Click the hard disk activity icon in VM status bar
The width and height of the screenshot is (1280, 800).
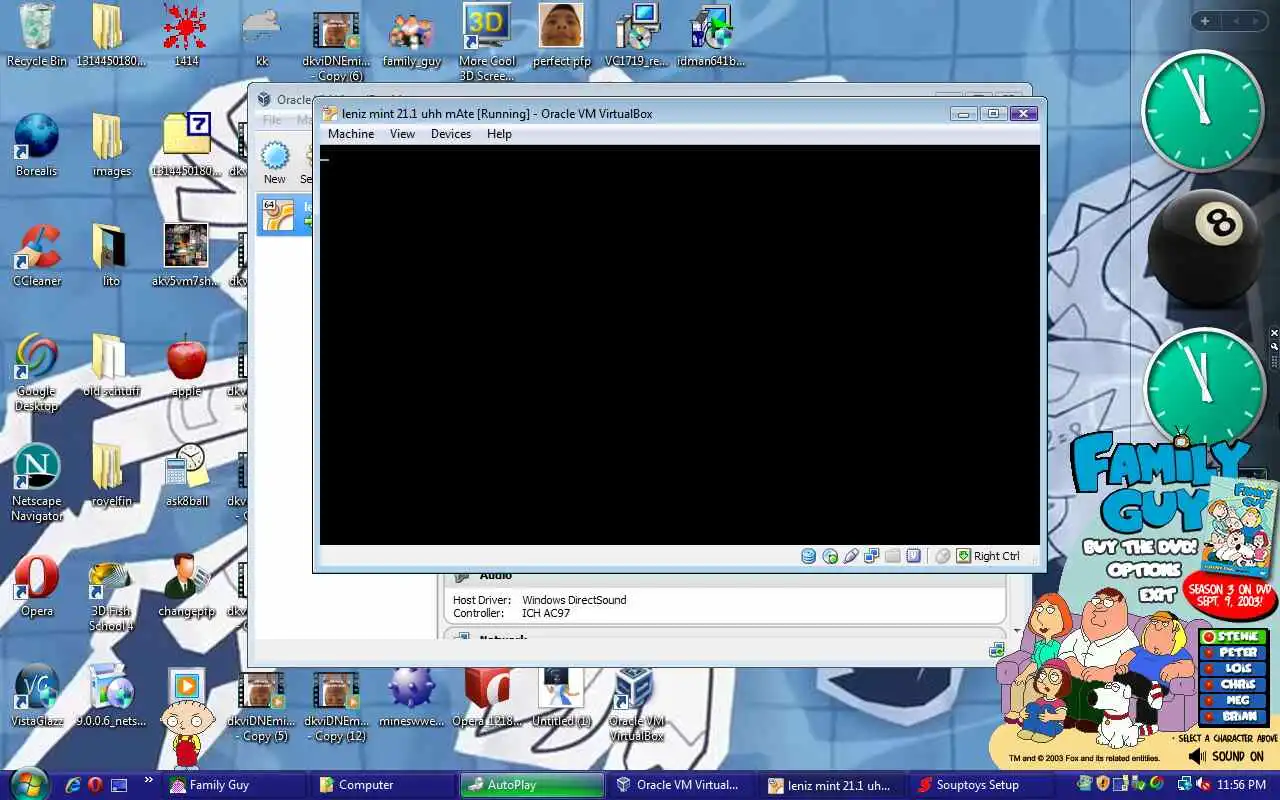pyautogui.click(x=808, y=556)
